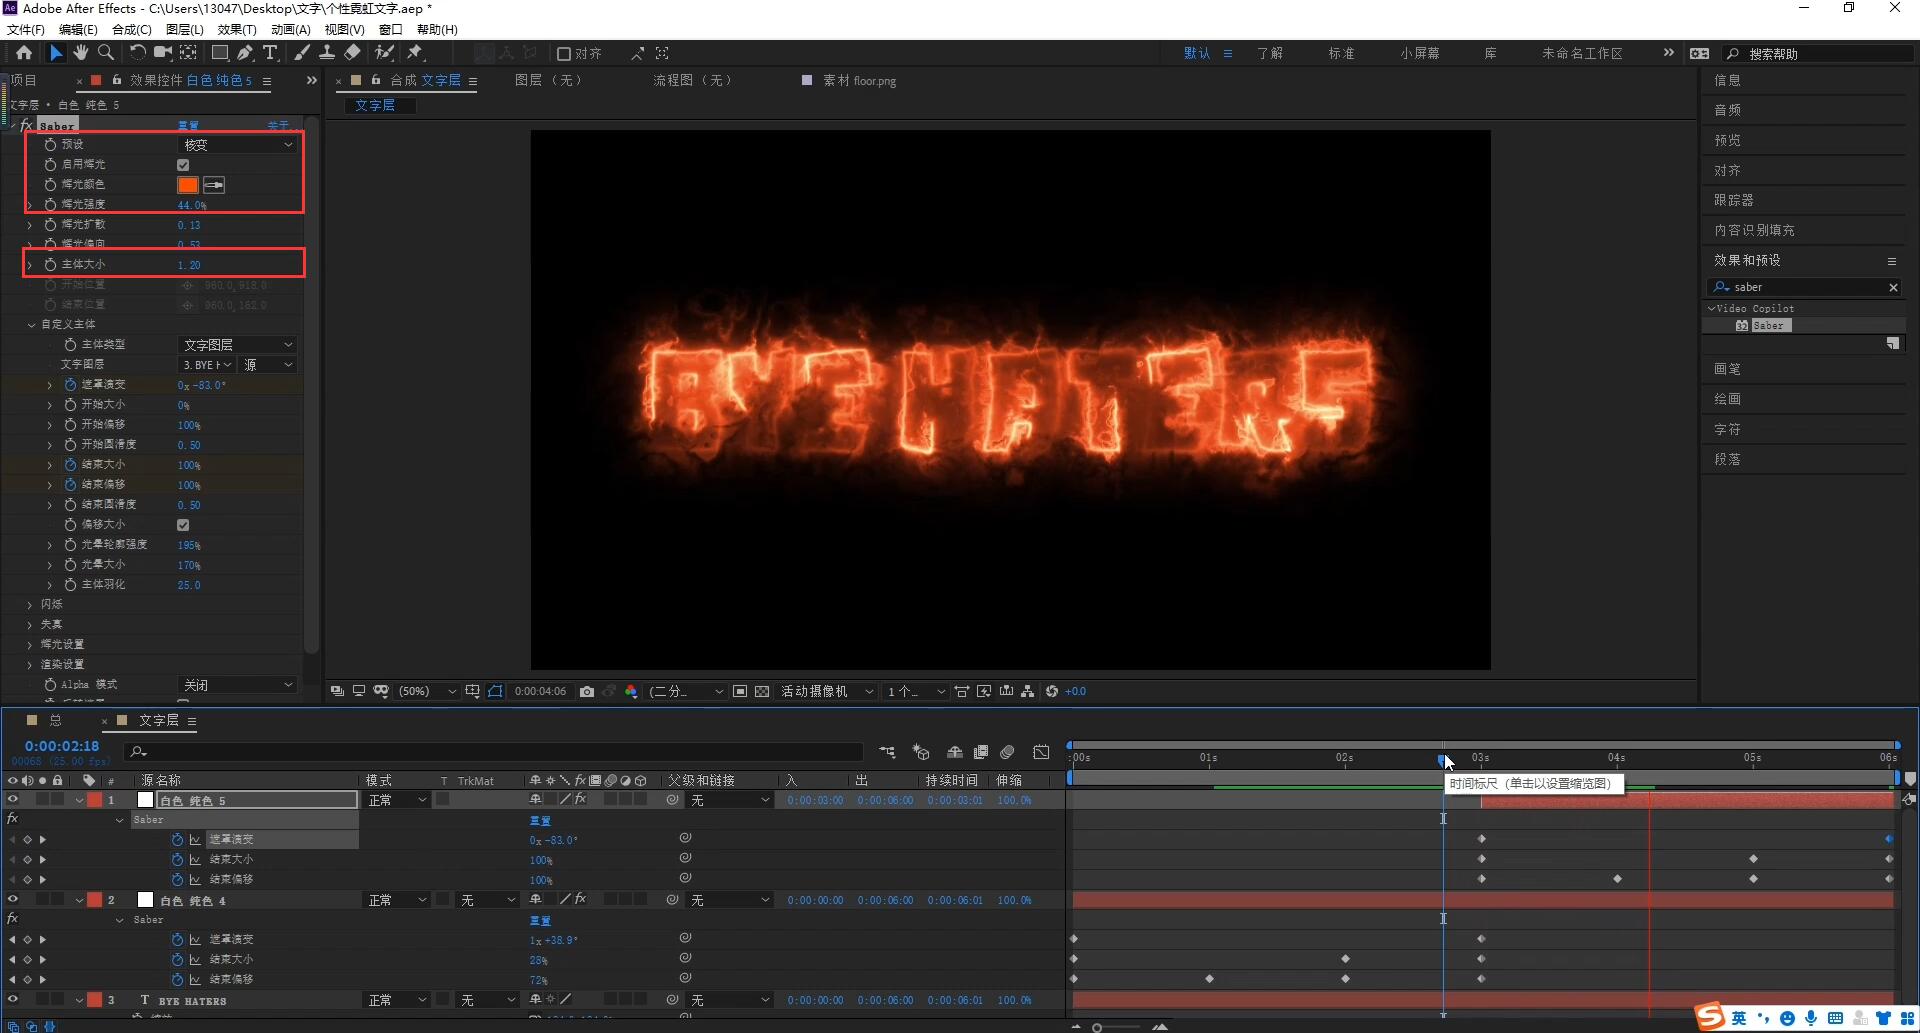Select the Selection arrow tool
The width and height of the screenshot is (1920, 1033).
pos(55,53)
